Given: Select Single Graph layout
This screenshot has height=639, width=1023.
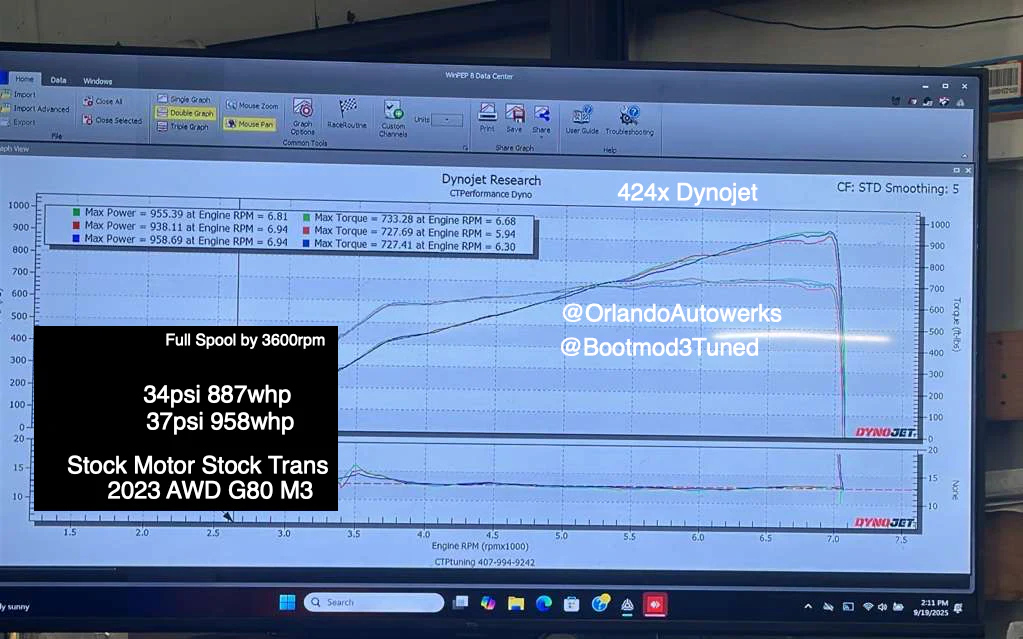Looking at the screenshot, I should pyautogui.click(x=184, y=99).
